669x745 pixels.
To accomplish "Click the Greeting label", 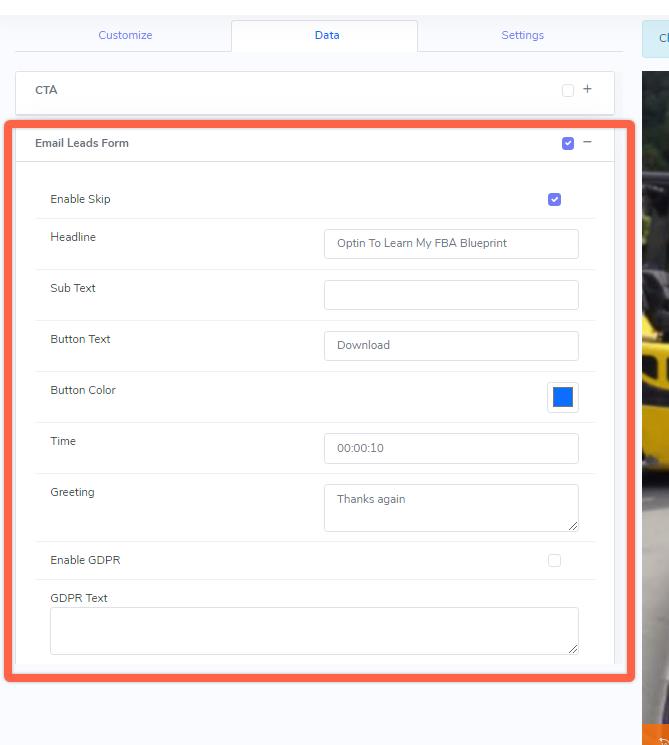I will (x=72, y=492).
